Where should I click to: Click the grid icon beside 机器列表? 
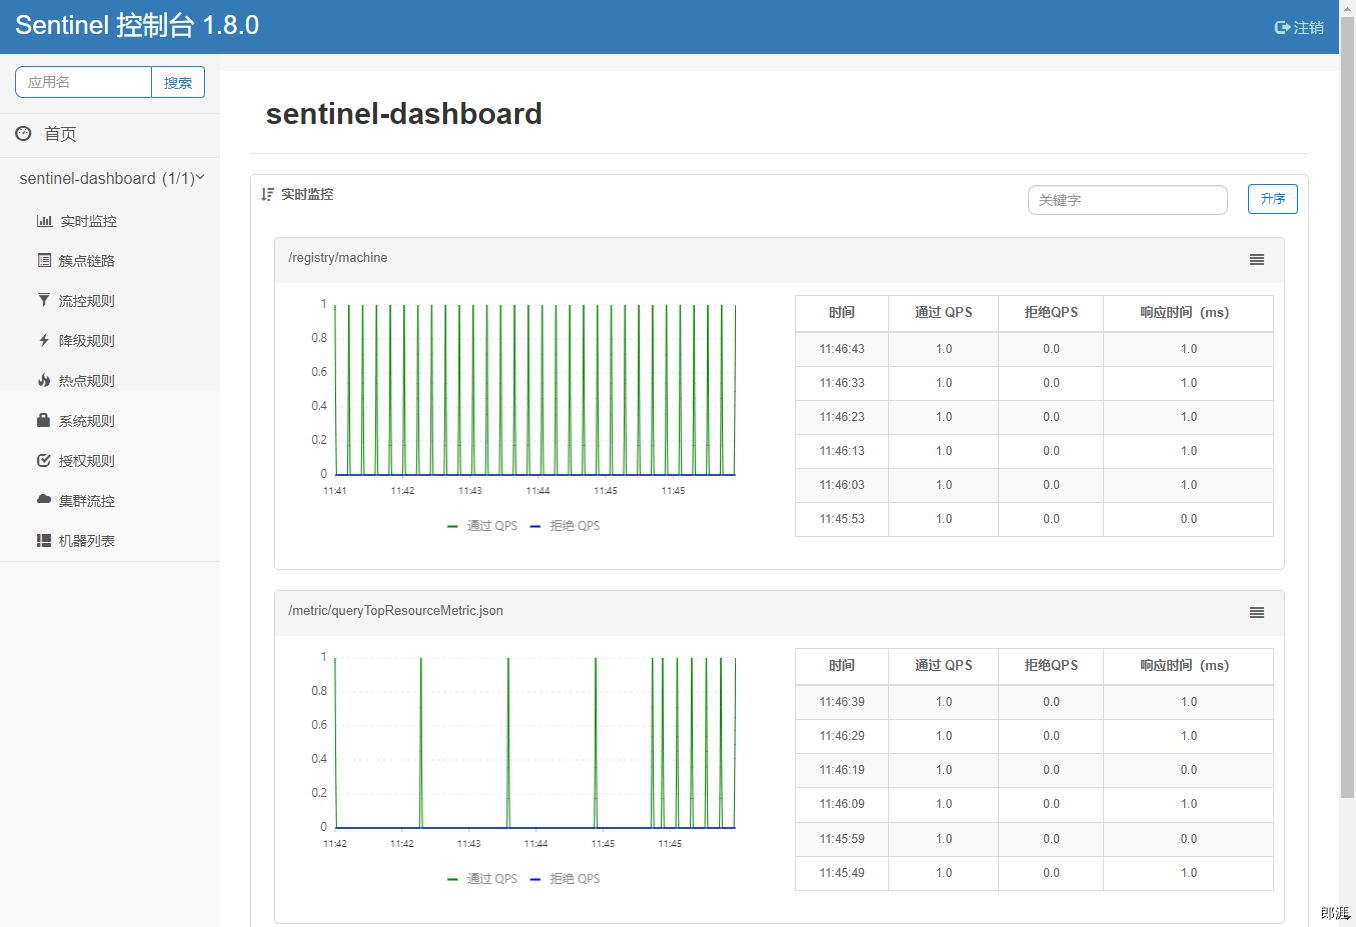[x=44, y=540]
